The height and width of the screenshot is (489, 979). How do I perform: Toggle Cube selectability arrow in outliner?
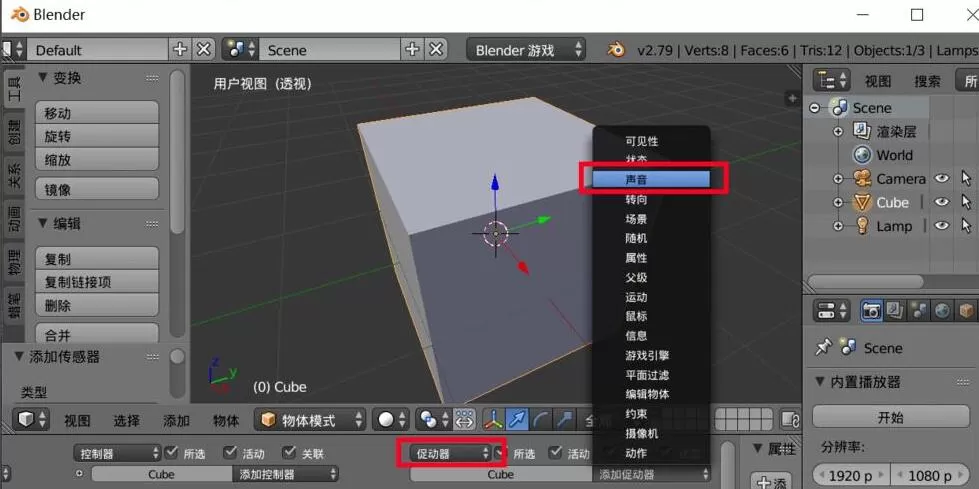click(967, 202)
